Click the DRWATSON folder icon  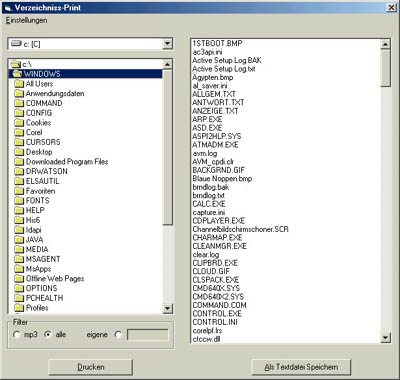(19, 171)
